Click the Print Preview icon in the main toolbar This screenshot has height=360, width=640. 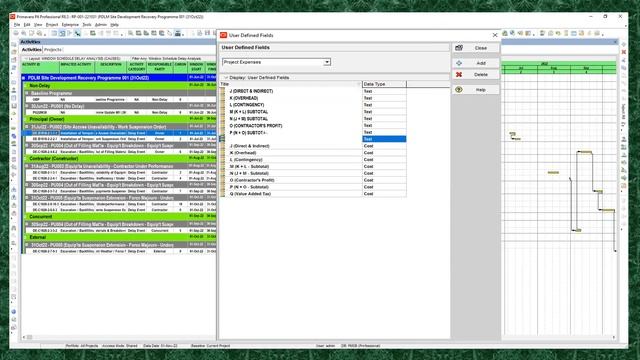click(x=24, y=33)
